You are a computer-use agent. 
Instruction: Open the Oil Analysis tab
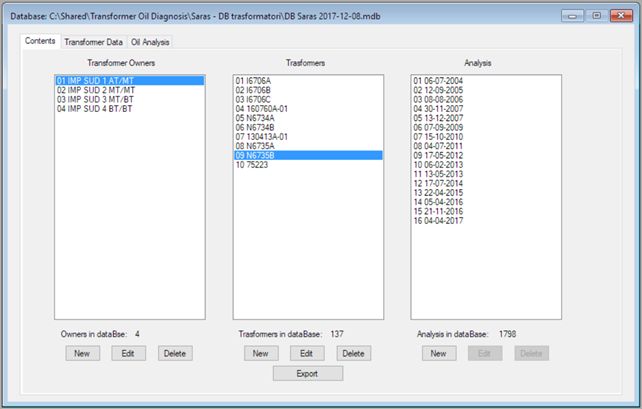[150, 42]
